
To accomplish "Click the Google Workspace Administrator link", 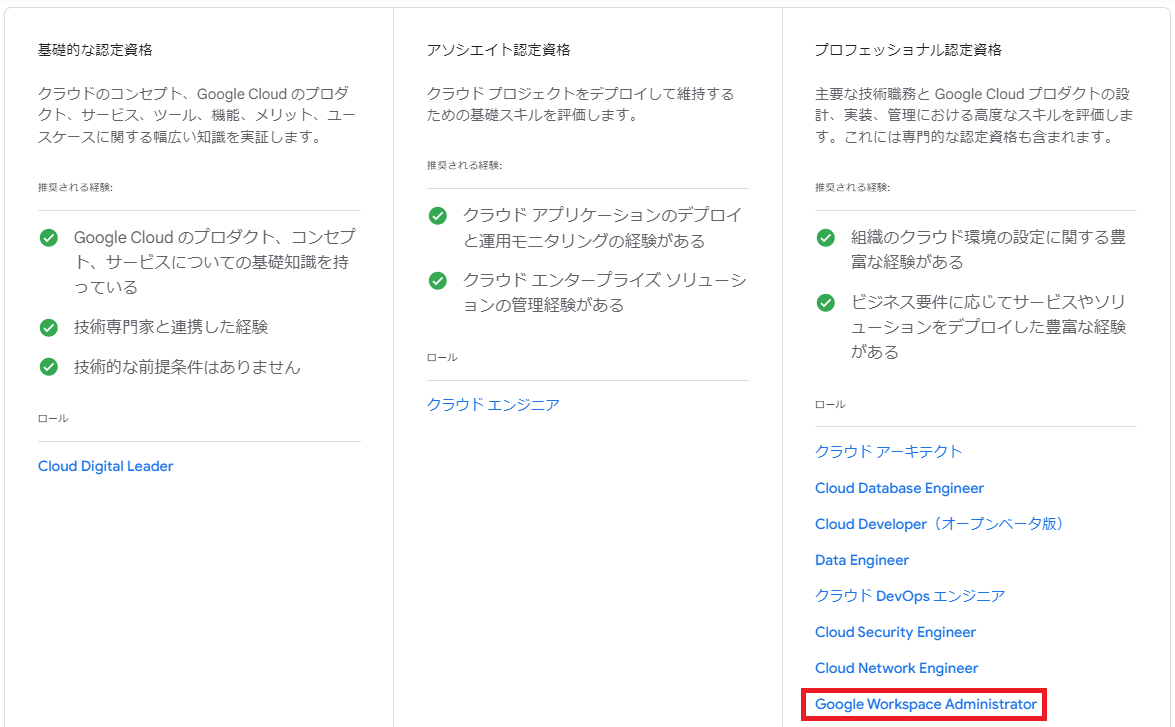I will (x=925, y=704).
